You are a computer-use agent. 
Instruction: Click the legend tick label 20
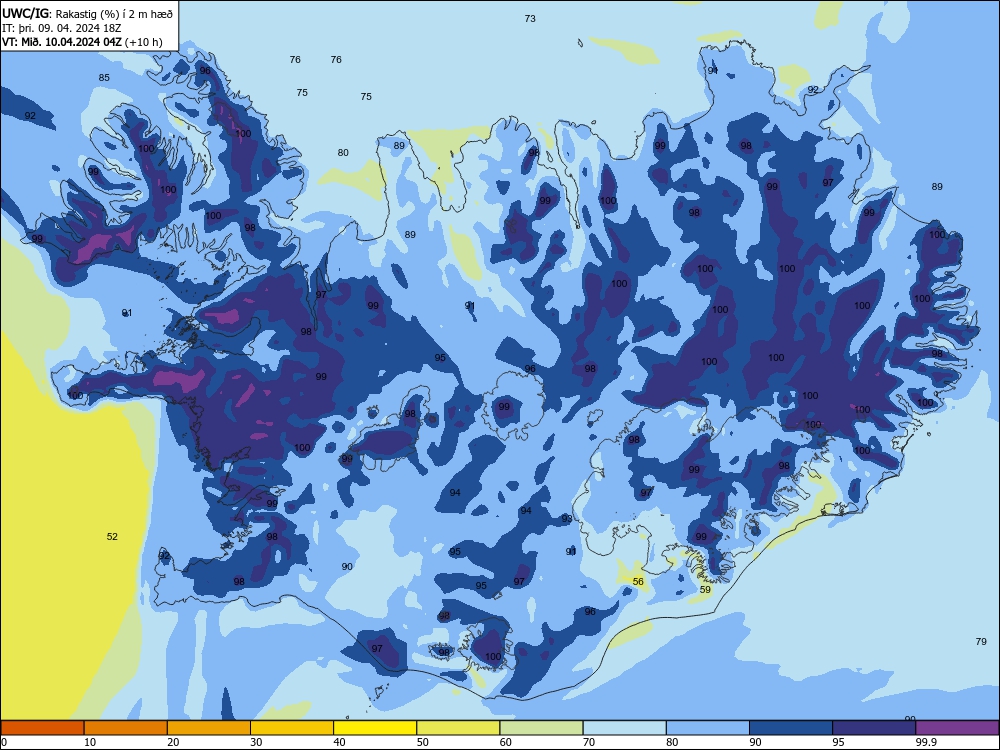173,742
